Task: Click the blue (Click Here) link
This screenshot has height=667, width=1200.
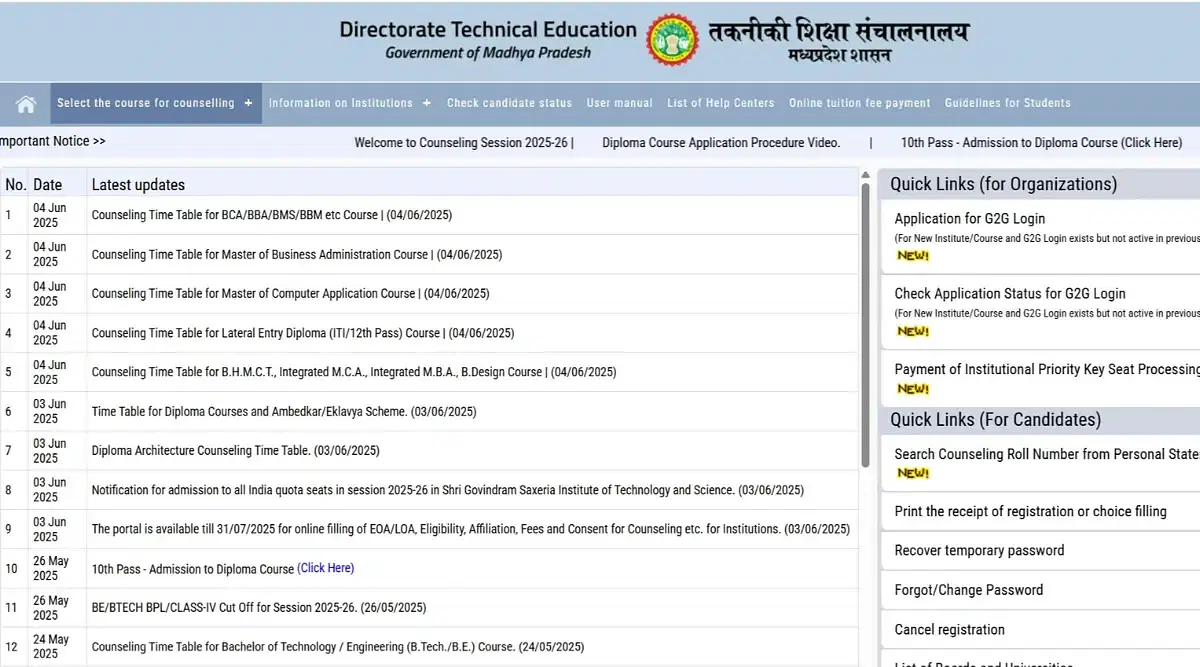Action: tap(326, 568)
